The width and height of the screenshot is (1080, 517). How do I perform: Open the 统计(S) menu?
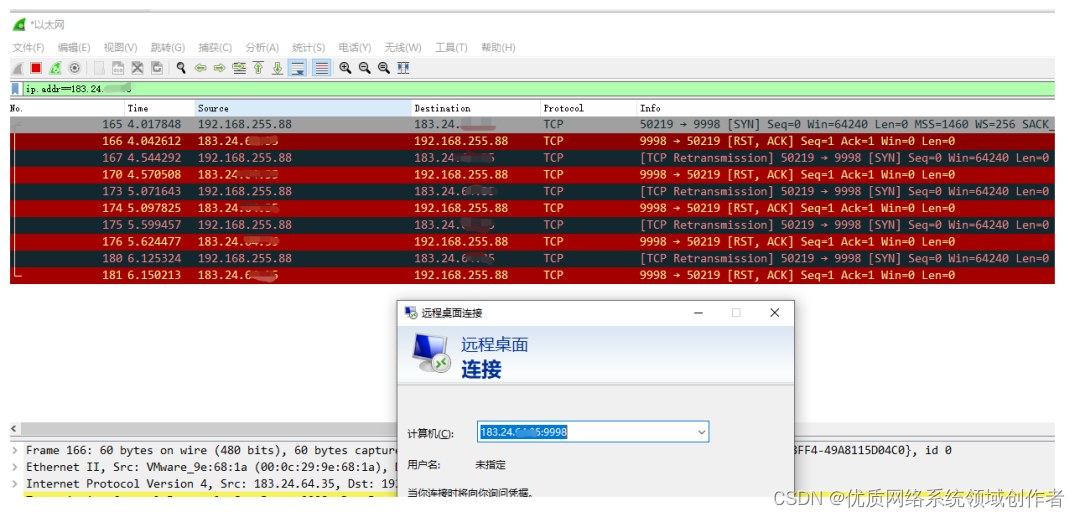point(309,48)
